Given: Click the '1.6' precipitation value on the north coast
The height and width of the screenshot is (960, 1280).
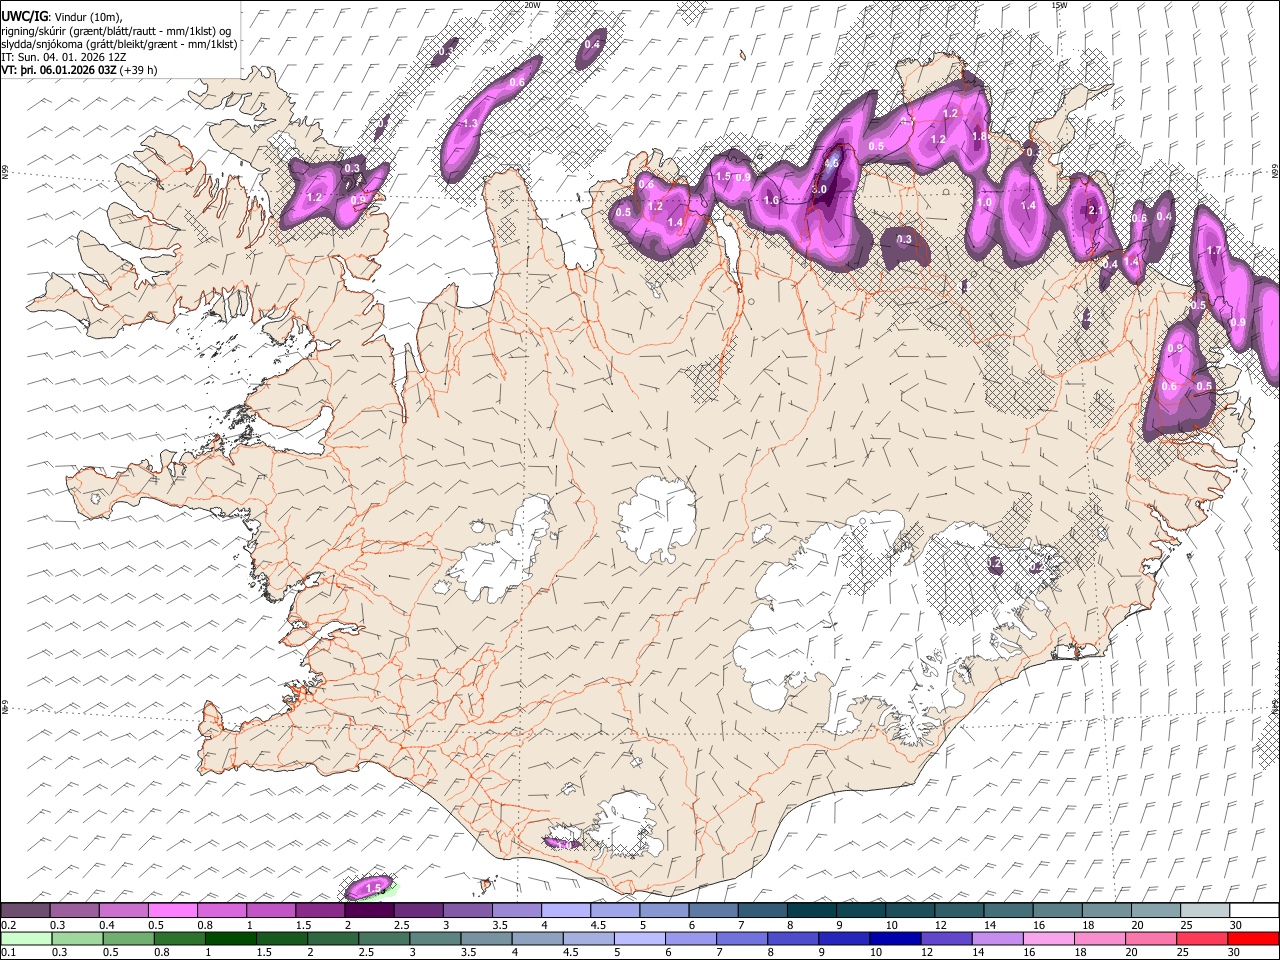Looking at the screenshot, I should click(771, 200).
